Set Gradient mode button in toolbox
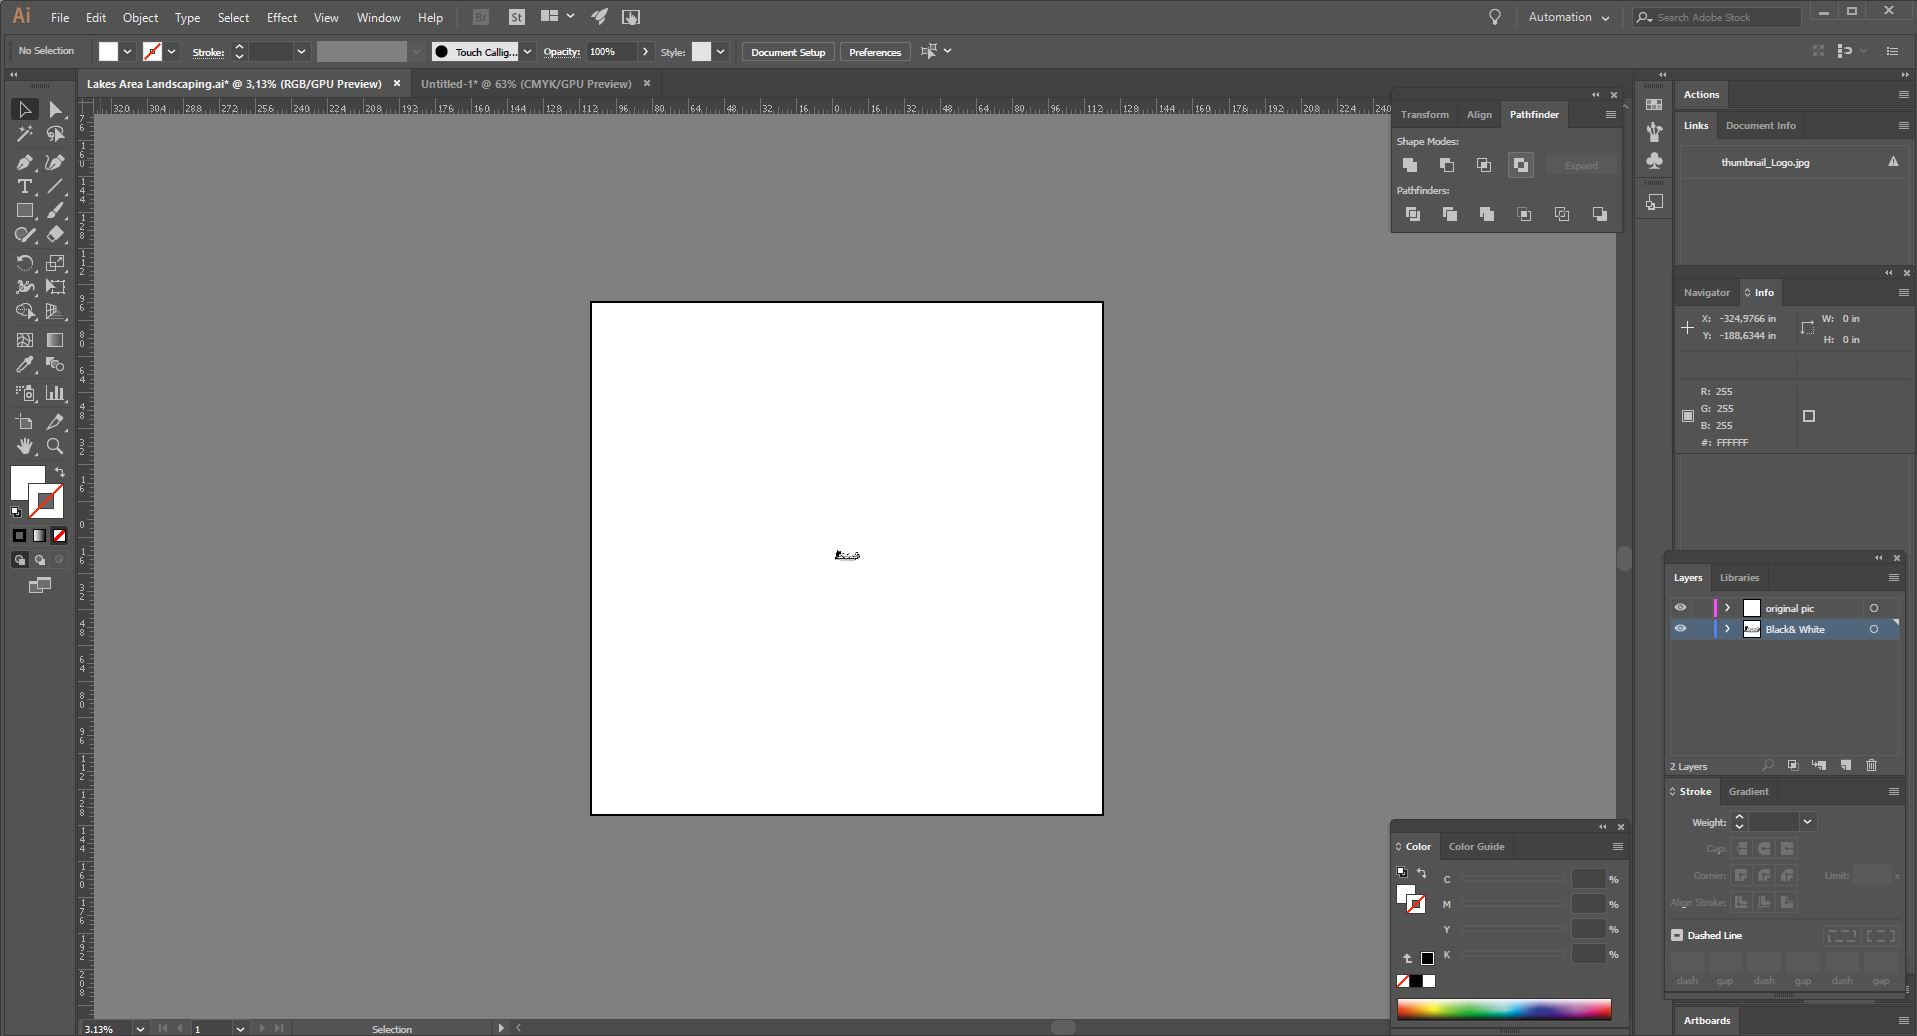The image size is (1917, 1036). 39,536
